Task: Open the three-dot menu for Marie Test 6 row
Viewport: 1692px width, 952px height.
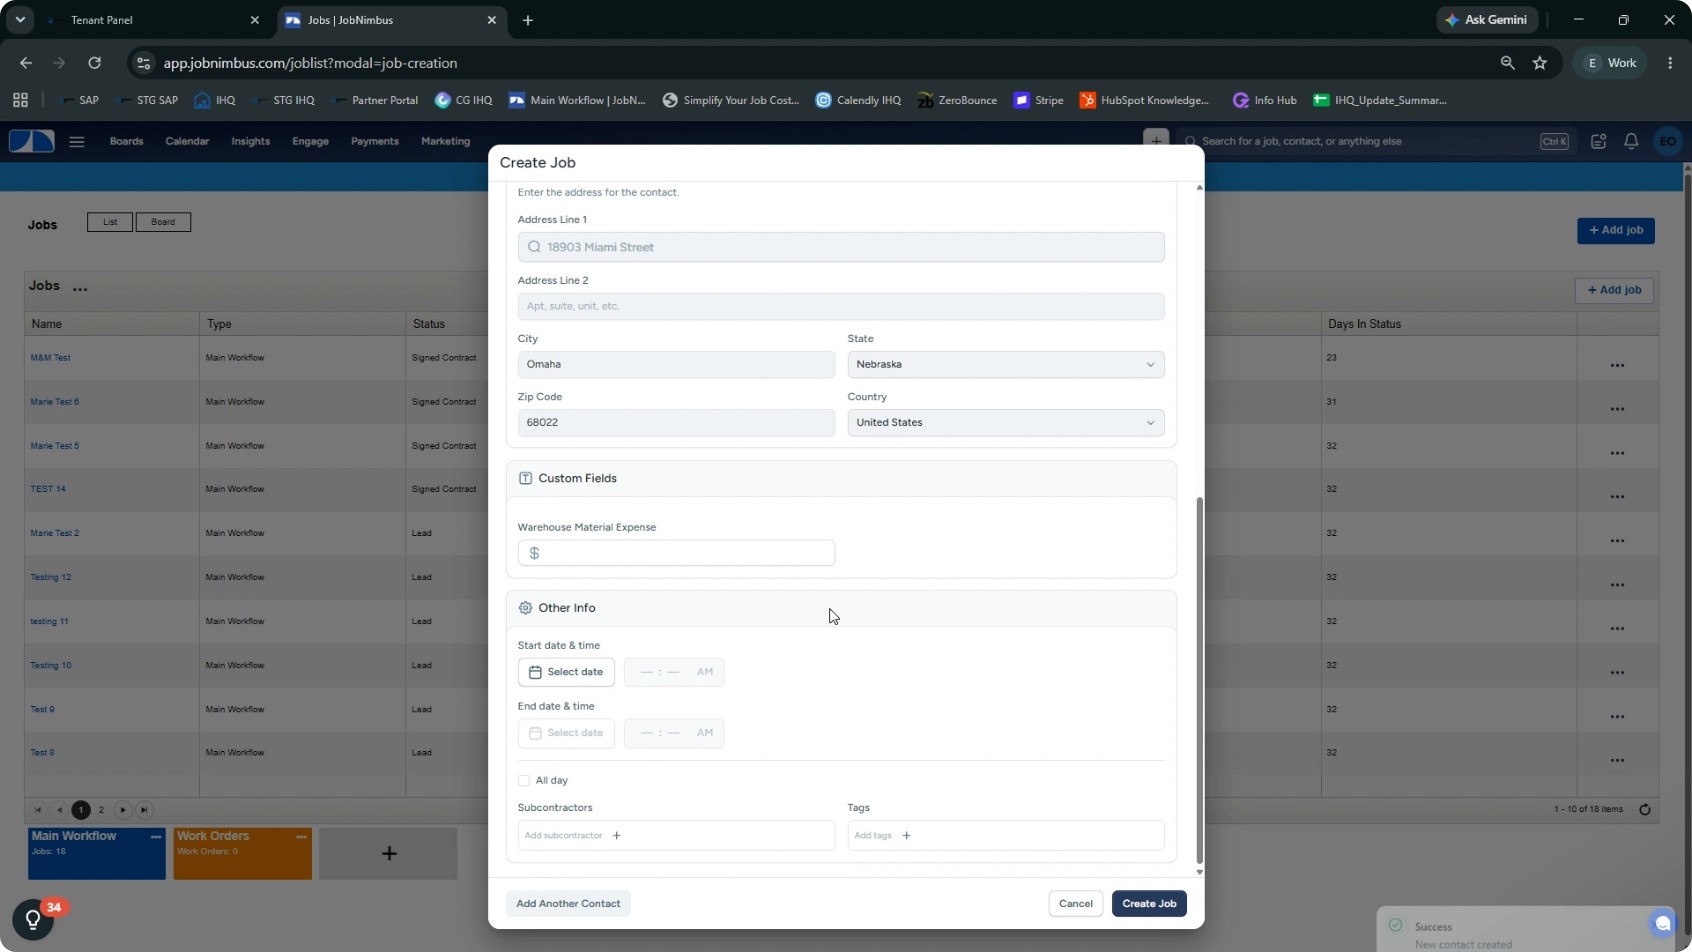Action: click(1617, 409)
